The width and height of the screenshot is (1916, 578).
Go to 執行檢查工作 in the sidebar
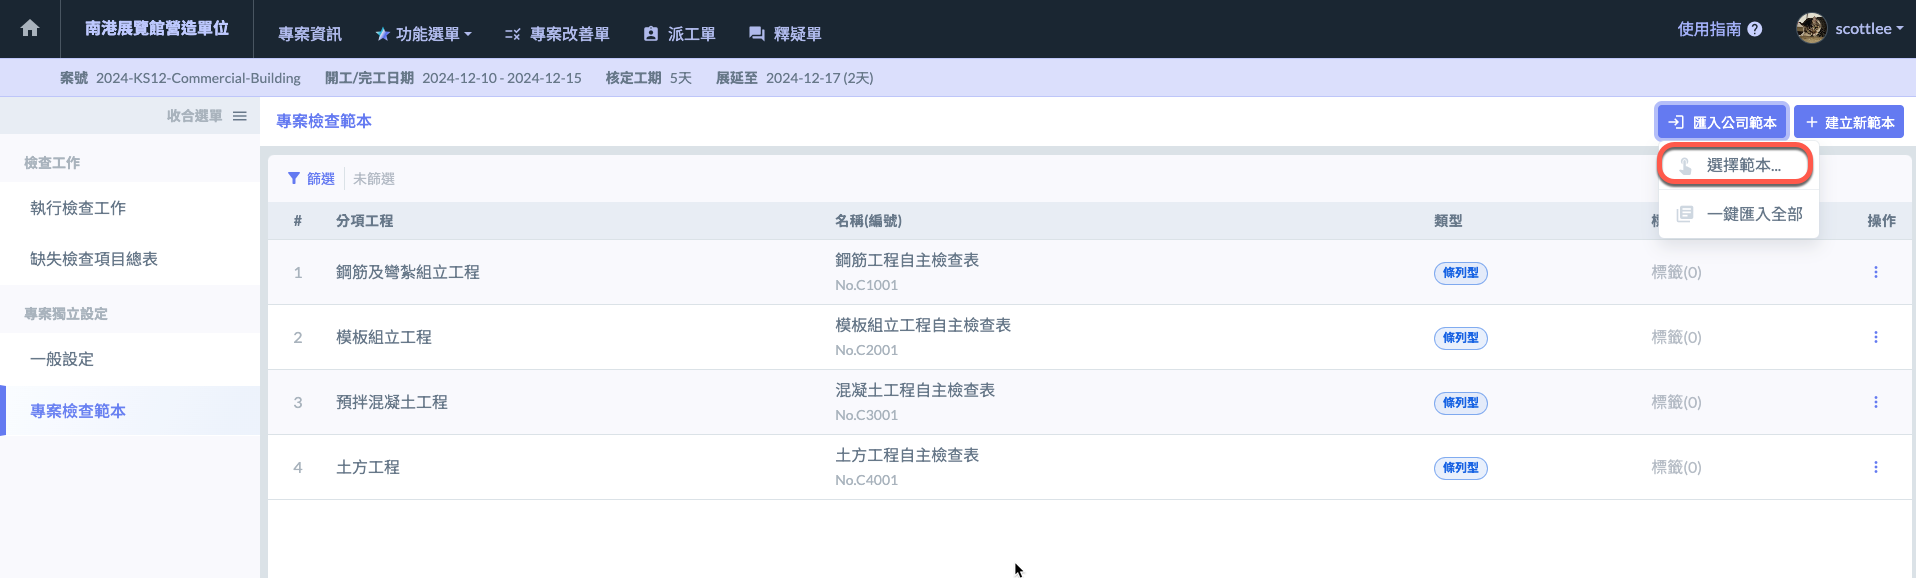(x=78, y=208)
